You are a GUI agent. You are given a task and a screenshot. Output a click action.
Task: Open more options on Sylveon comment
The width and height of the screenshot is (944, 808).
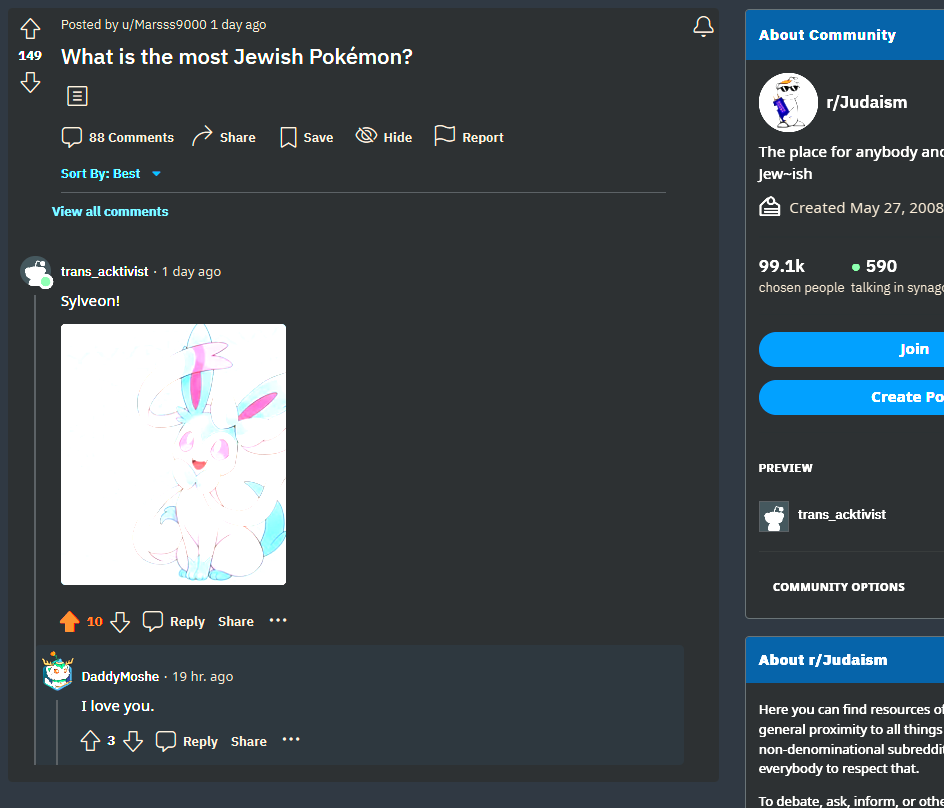[x=278, y=620]
